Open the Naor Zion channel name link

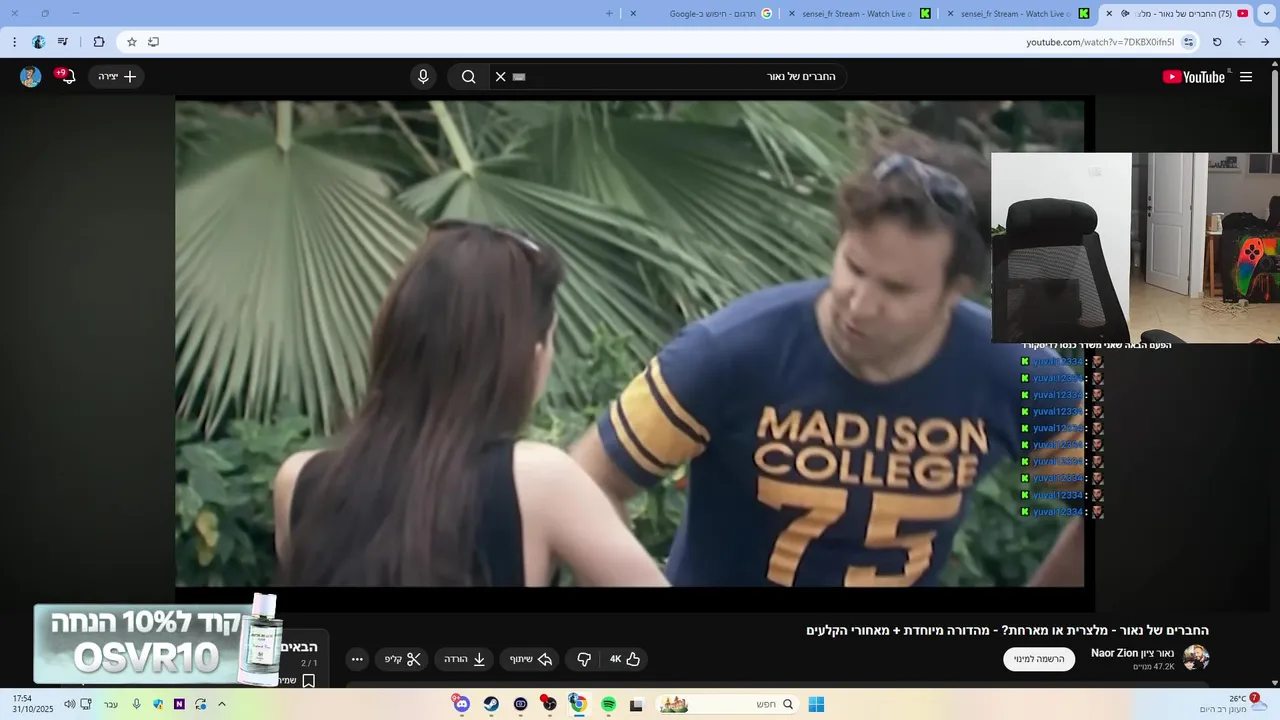click(1132, 653)
